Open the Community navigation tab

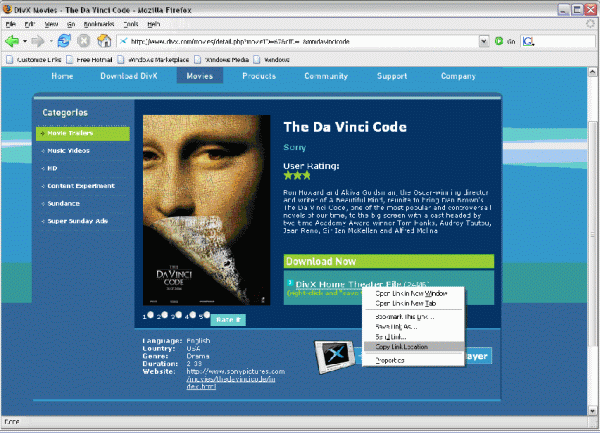[326, 76]
